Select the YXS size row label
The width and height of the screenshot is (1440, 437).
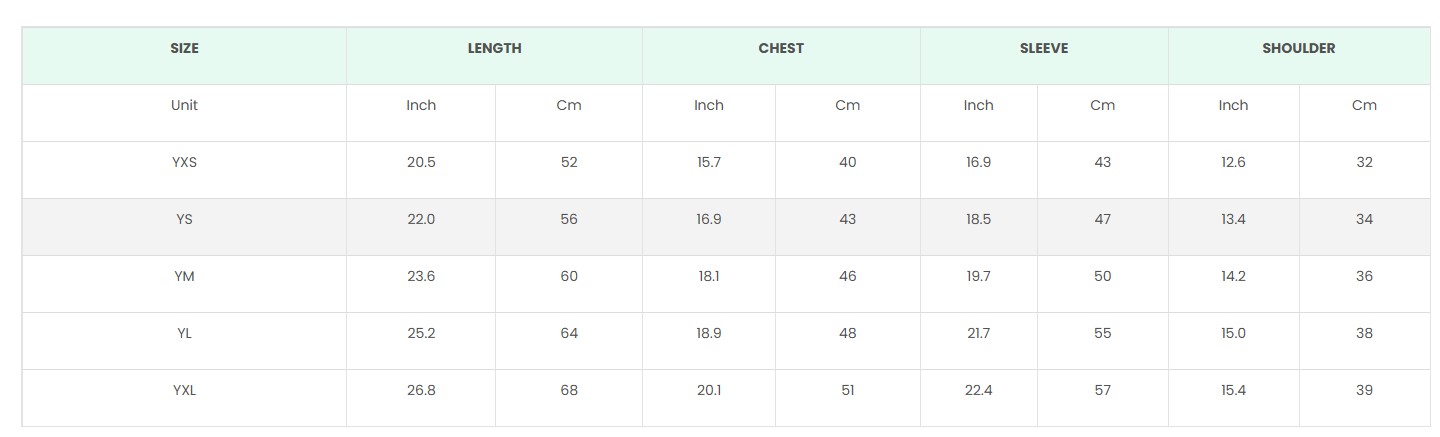point(184,162)
